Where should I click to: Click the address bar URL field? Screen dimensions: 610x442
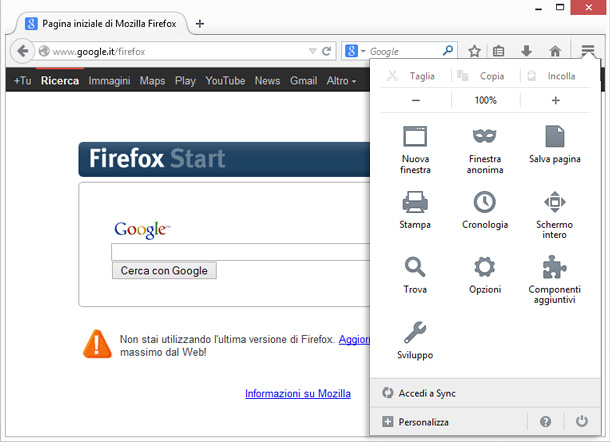[x=179, y=51]
